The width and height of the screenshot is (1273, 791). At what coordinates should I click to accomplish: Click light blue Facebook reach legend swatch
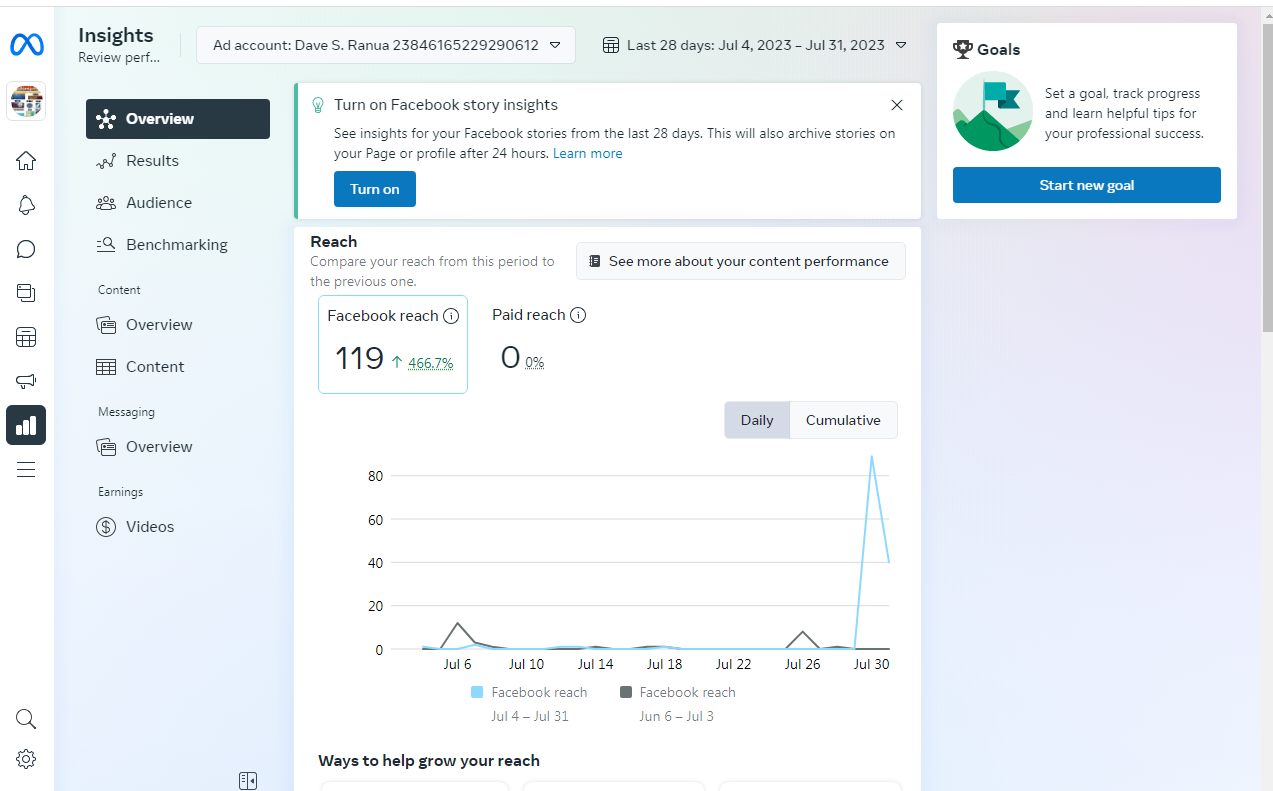(477, 692)
